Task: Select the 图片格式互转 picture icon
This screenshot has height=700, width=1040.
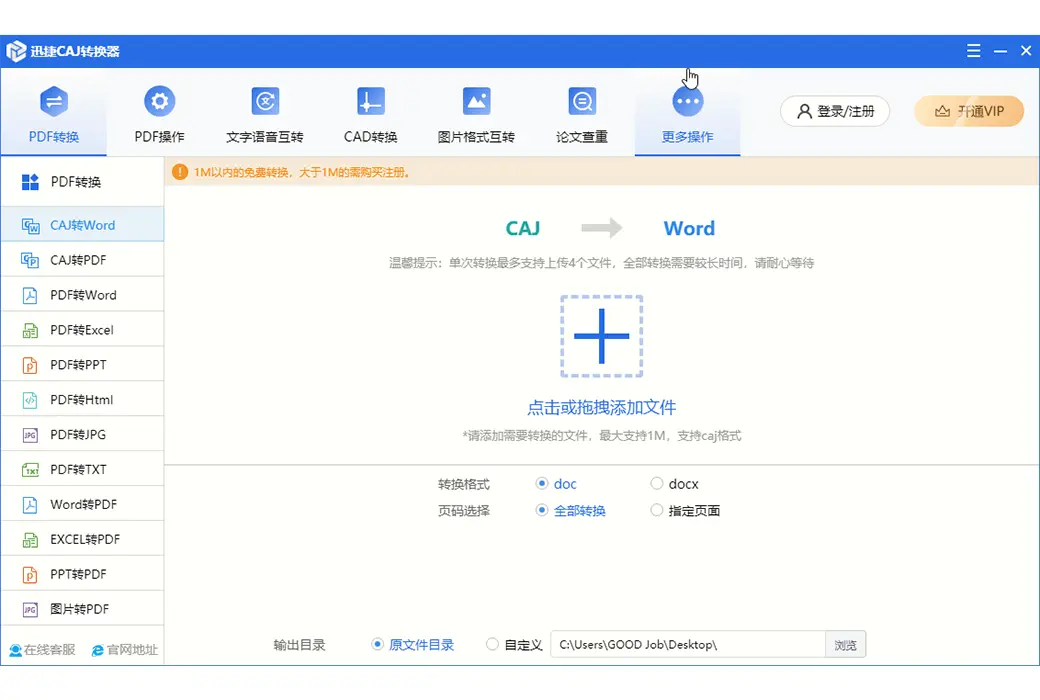Action: tap(476, 102)
